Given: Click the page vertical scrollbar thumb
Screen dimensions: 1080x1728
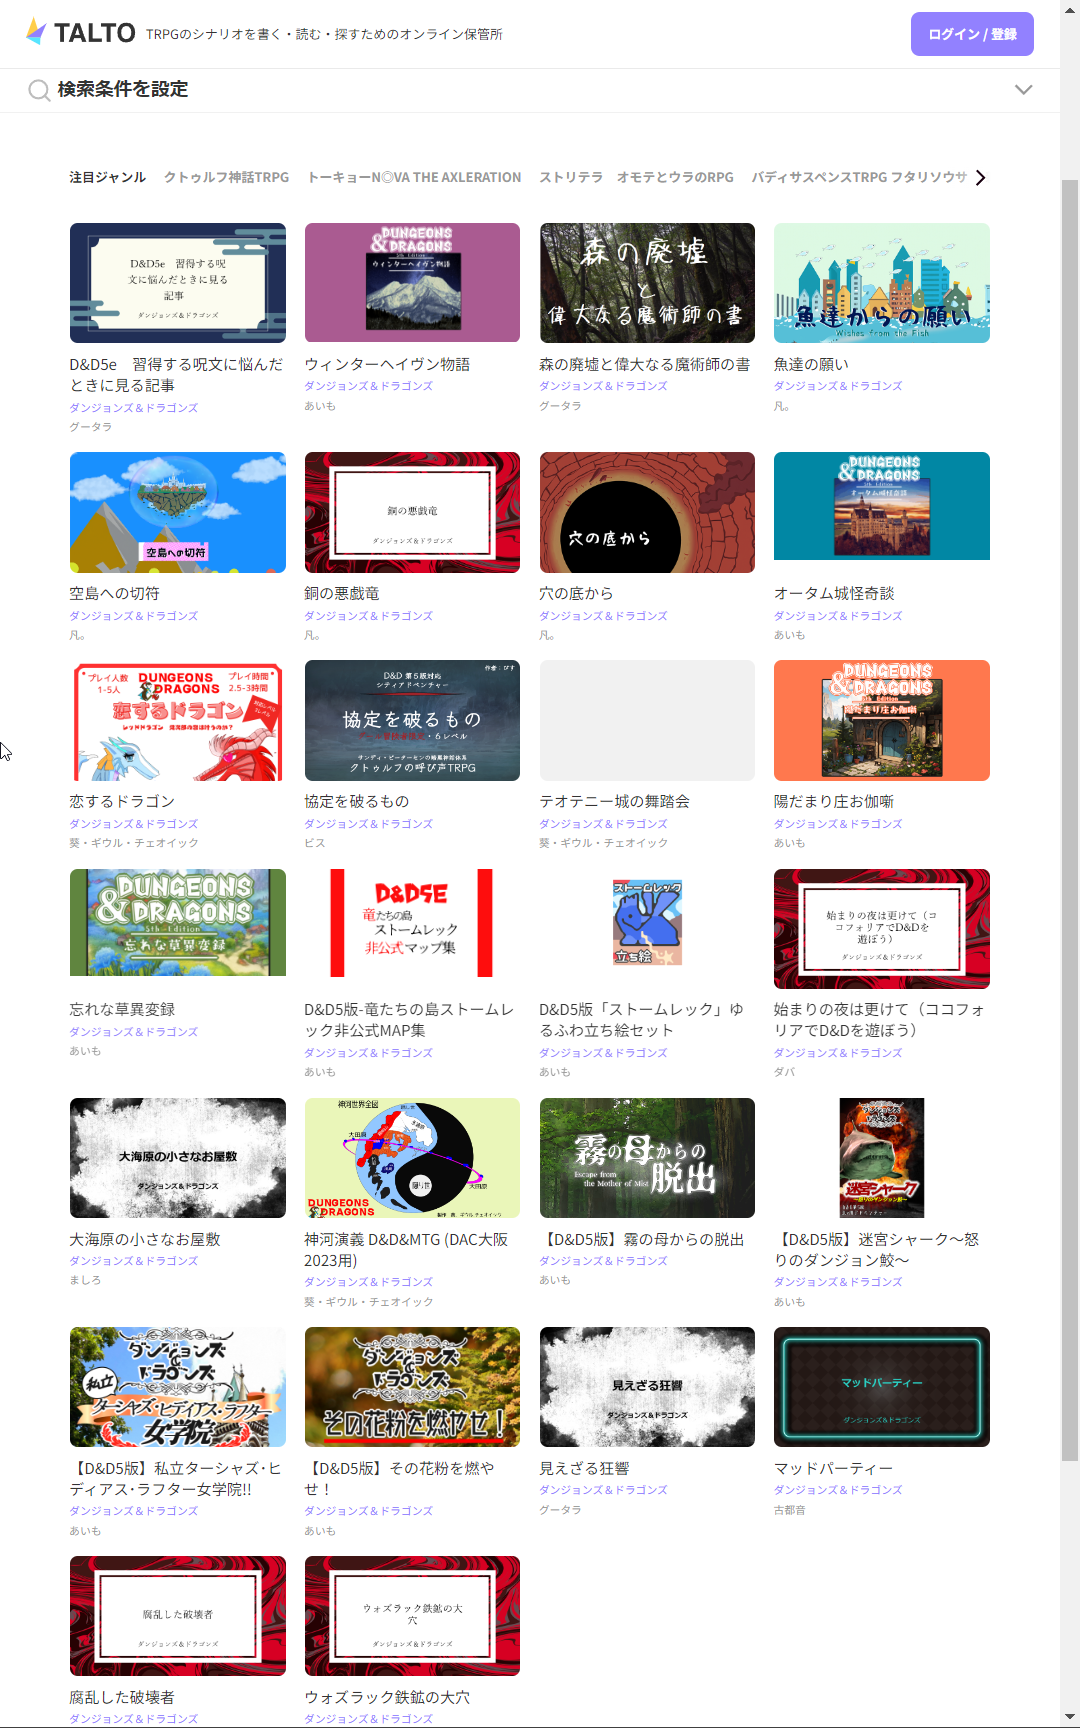Looking at the screenshot, I should (1070, 820).
